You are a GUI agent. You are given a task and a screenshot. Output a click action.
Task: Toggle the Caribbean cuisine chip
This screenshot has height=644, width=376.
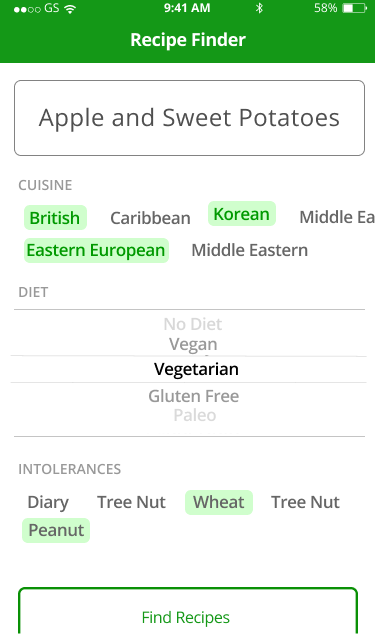[x=150, y=218]
